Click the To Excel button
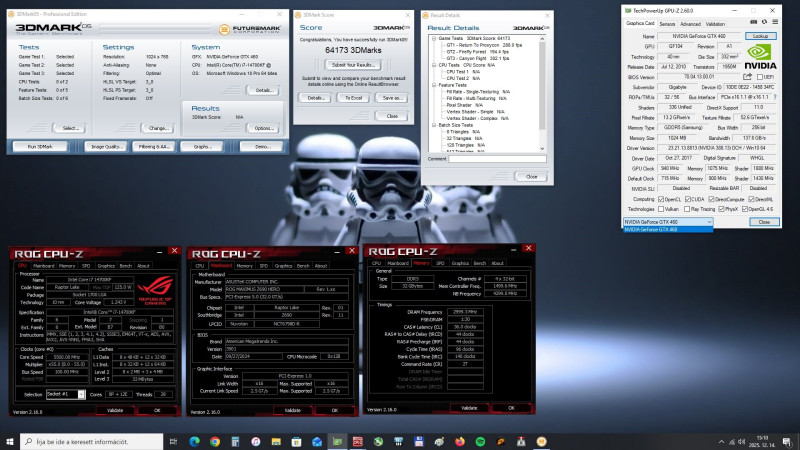The width and height of the screenshot is (800, 450). tap(353, 97)
